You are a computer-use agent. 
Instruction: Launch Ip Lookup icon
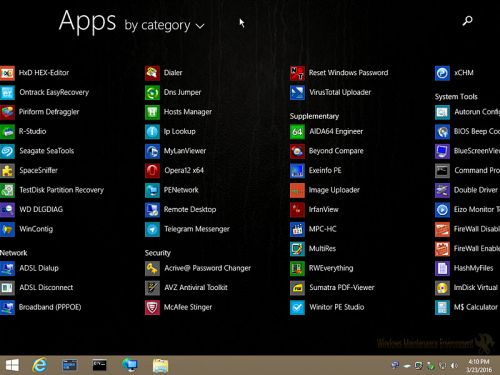(x=152, y=132)
